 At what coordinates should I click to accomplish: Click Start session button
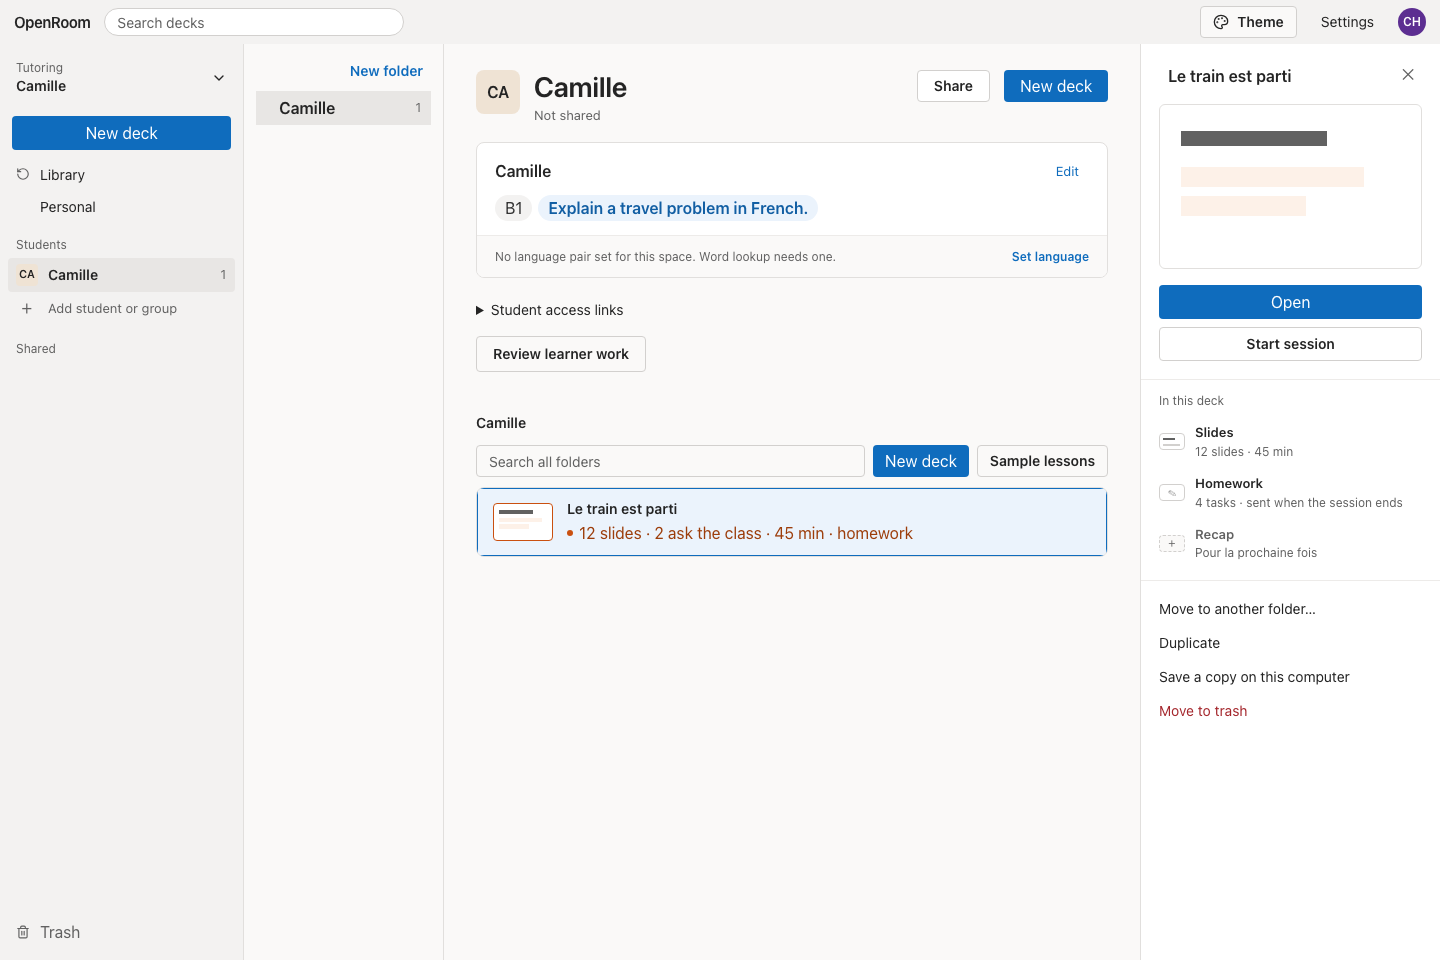click(x=1290, y=344)
